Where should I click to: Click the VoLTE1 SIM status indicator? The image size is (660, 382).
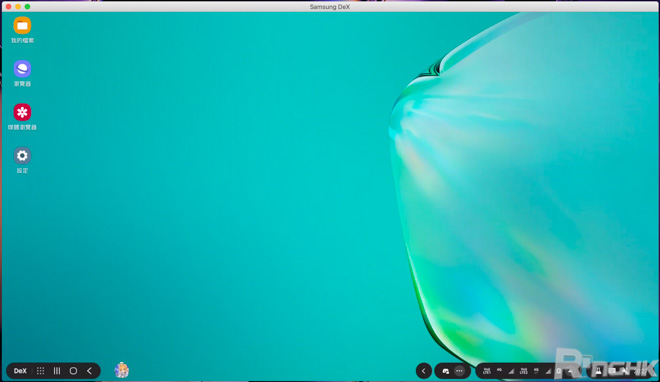[x=487, y=371]
